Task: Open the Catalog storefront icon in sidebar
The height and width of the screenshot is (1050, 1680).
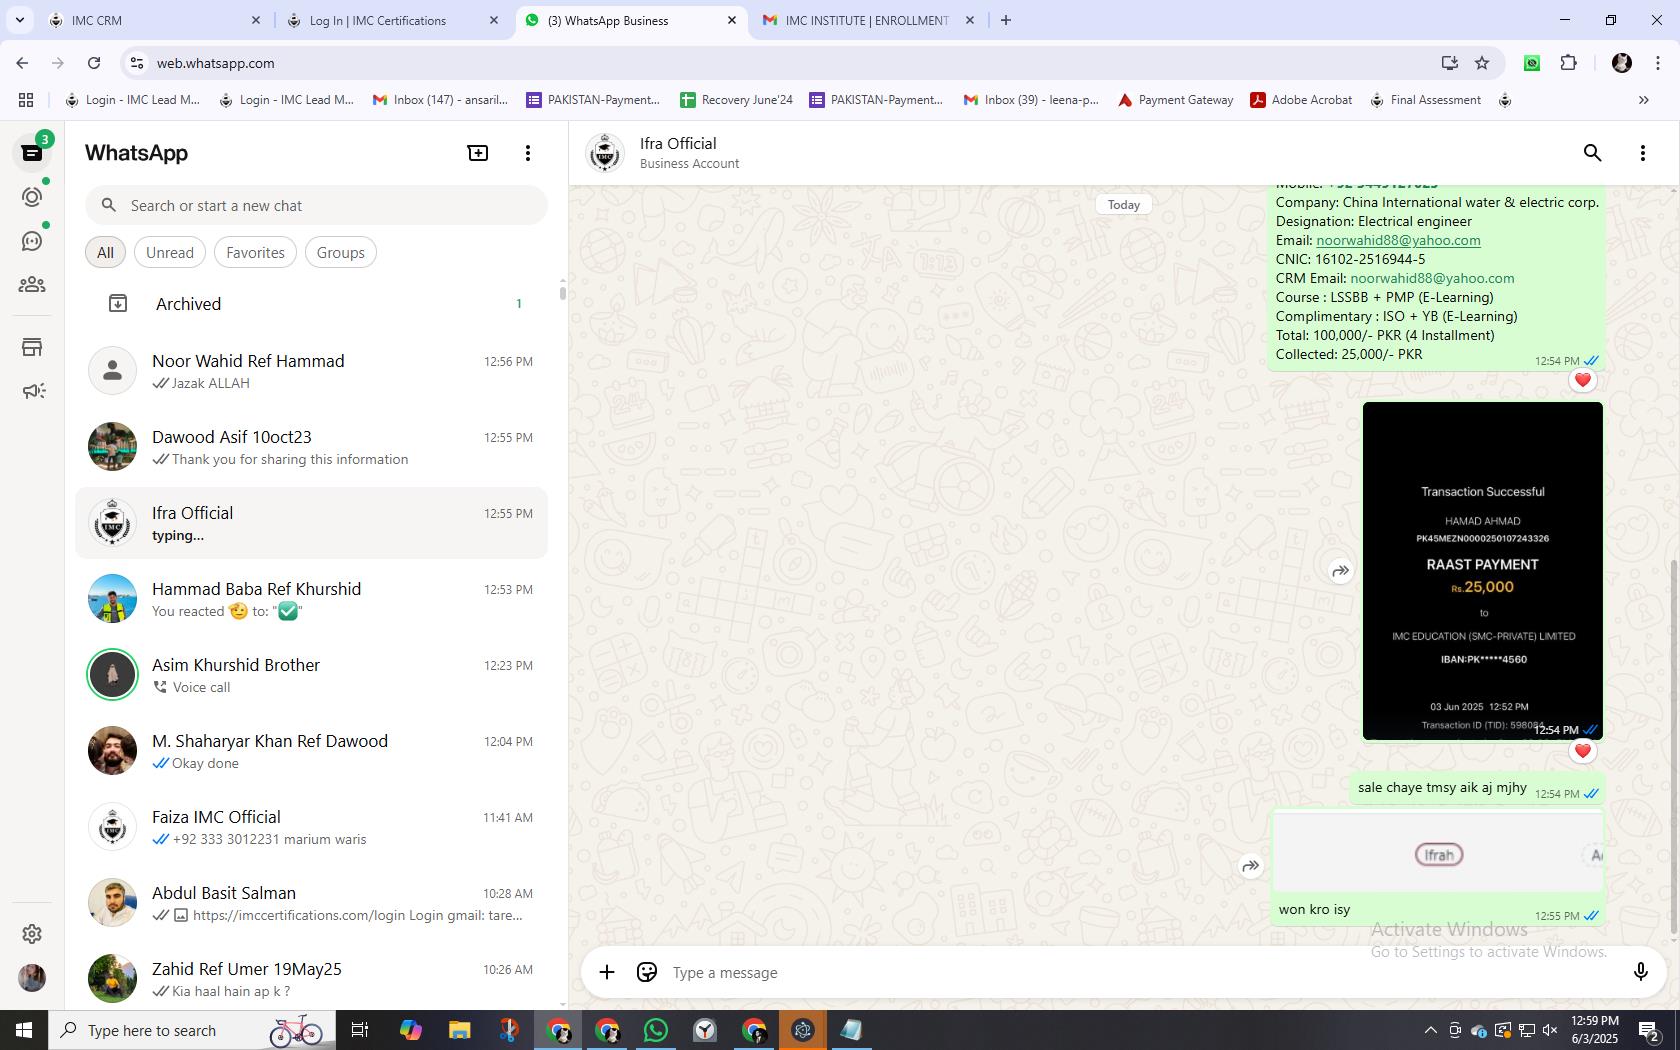Action: coord(32,347)
